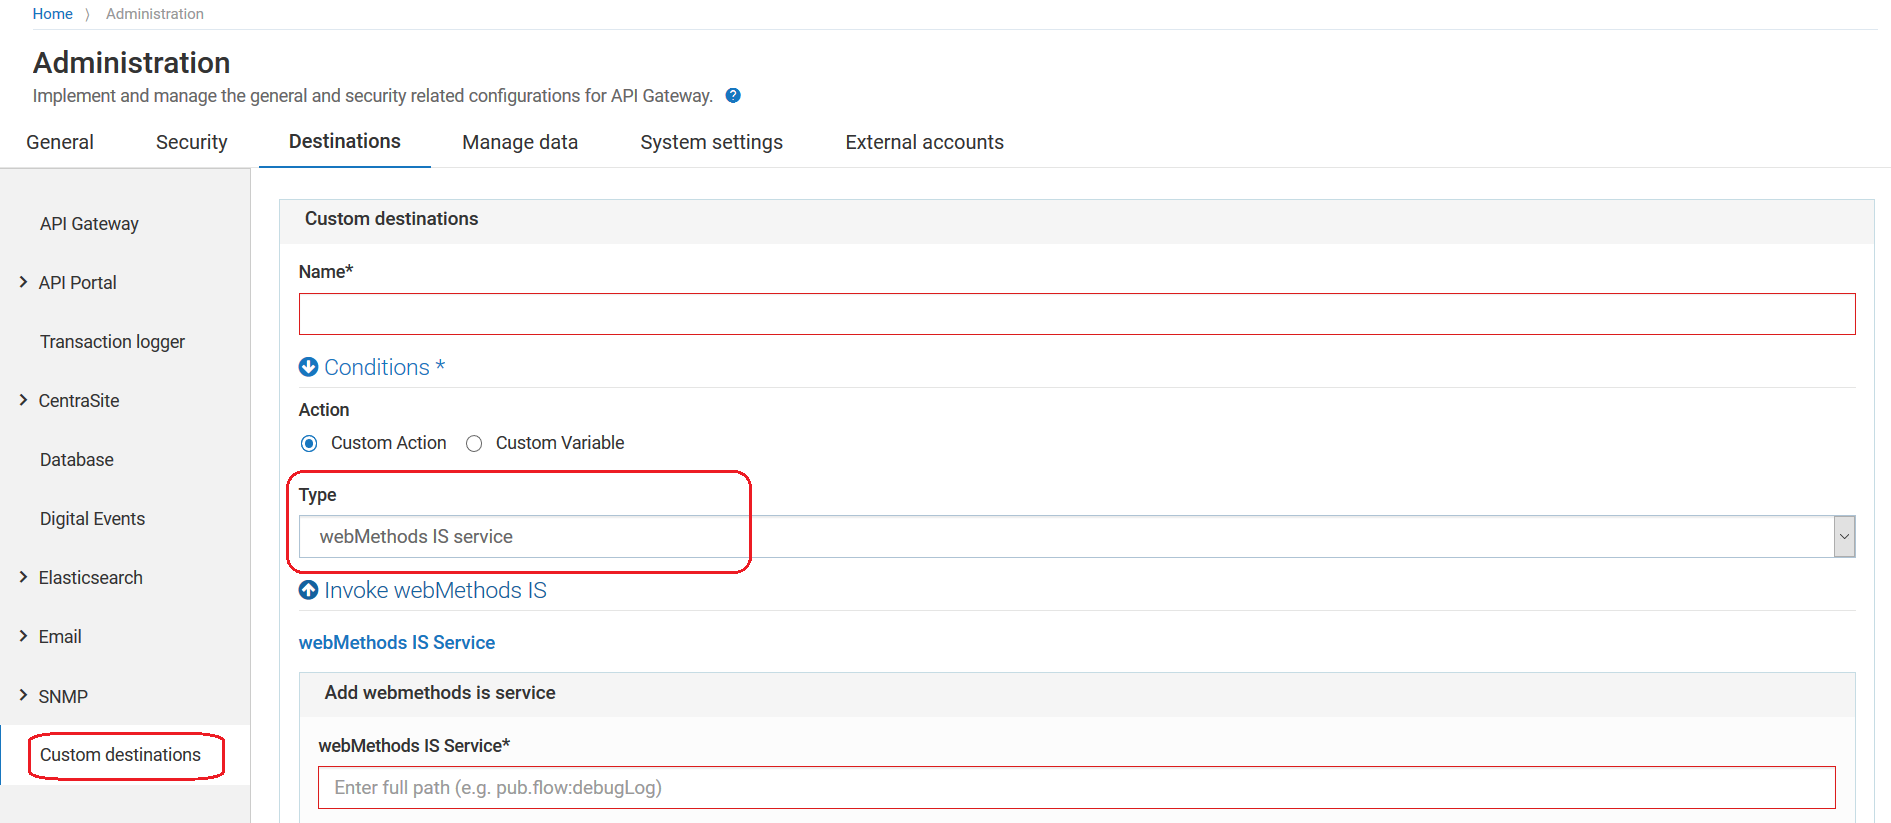The image size is (1891, 823).
Task: Switch to the General tab
Action: point(60,142)
